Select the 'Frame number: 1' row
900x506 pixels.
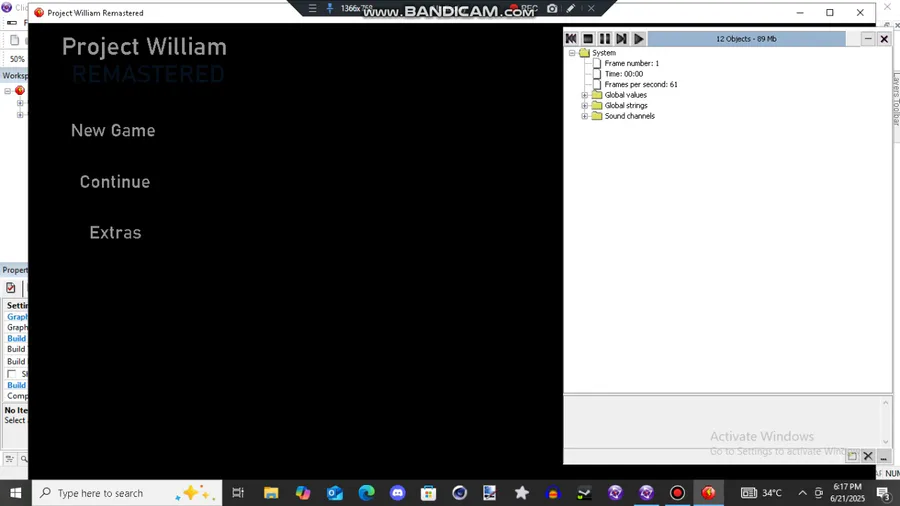click(x=631, y=63)
